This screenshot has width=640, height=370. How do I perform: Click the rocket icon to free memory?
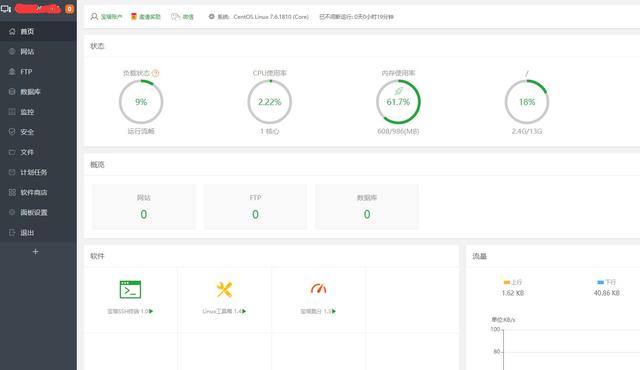point(399,91)
